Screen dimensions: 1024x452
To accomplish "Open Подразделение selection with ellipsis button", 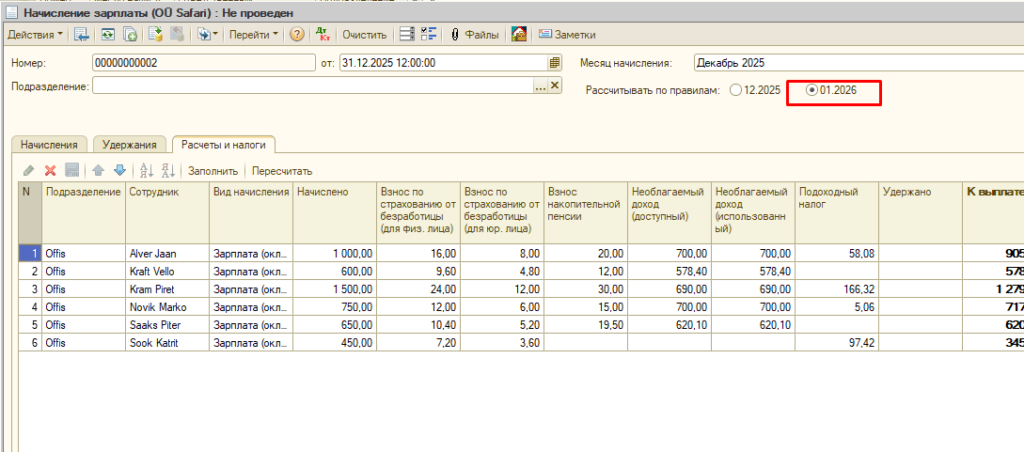I will 541,87.
